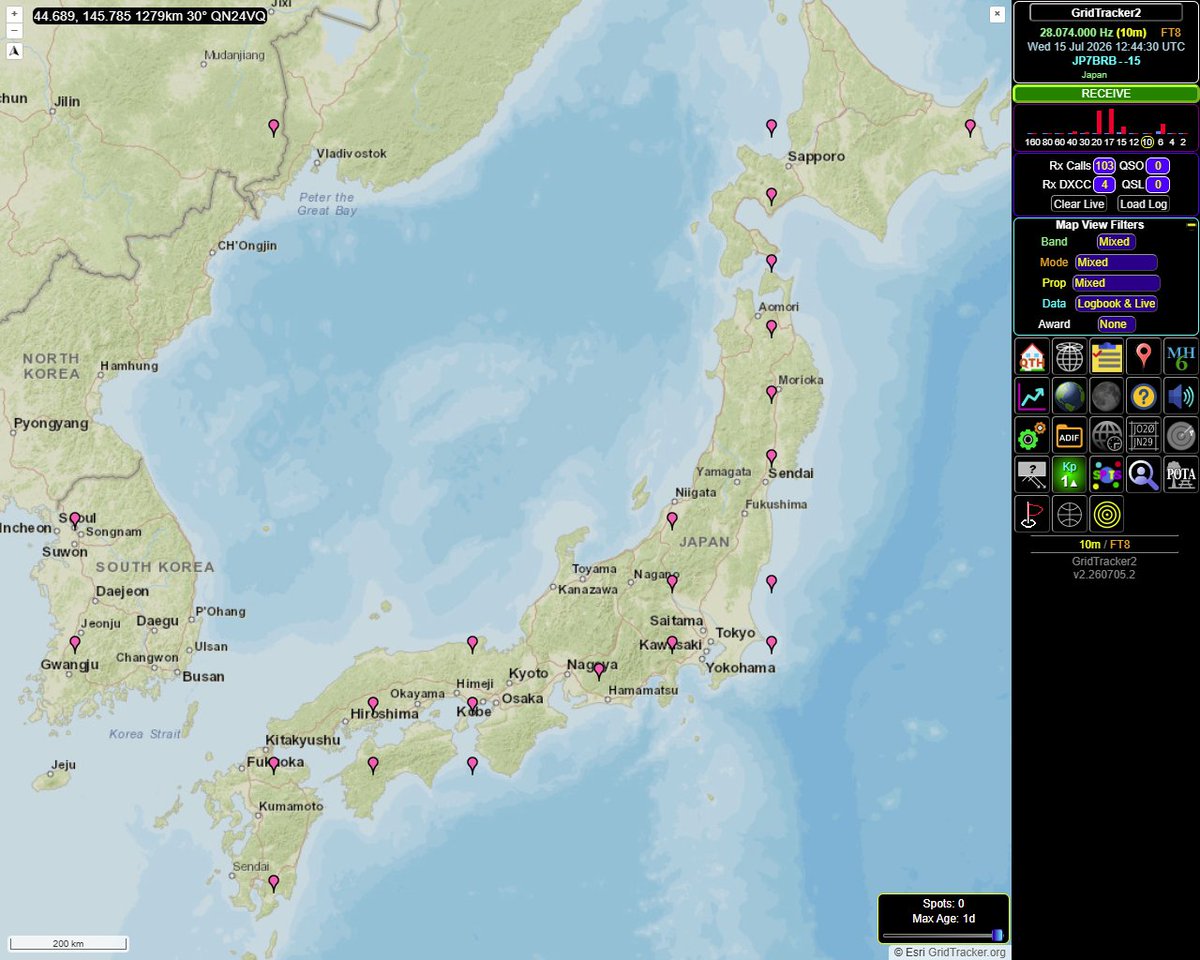Click the Load Log button
The image size is (1200, 960).
tap(1143, 204)
